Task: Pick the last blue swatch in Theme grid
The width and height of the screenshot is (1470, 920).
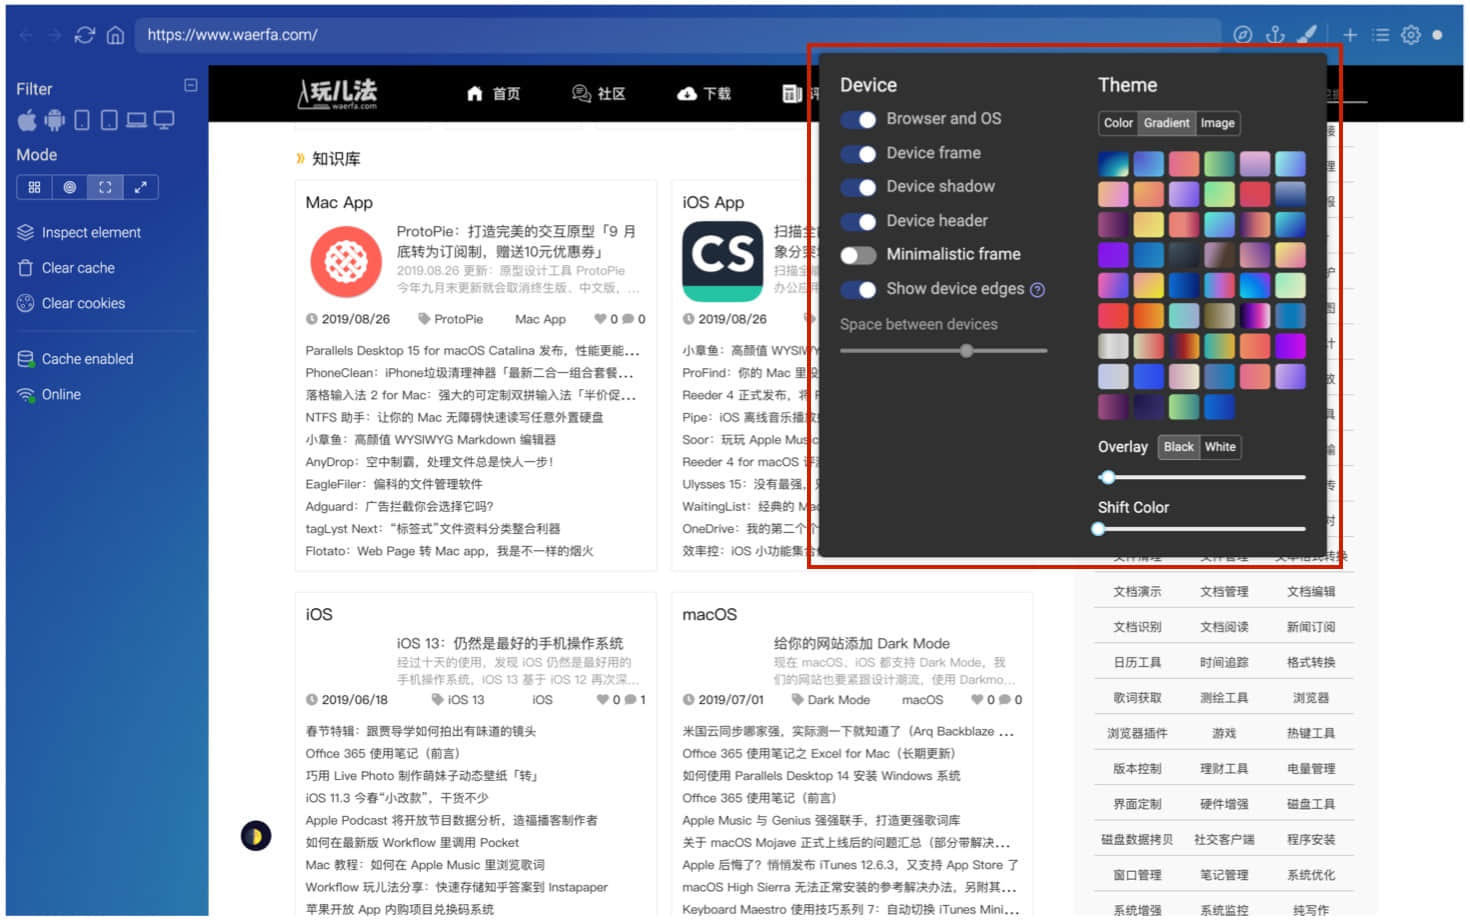Action: click(1219, 407)
